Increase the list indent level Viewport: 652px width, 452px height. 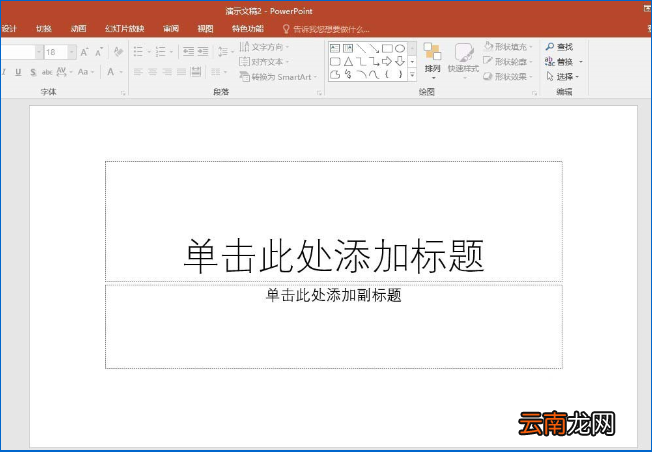[x=203, y=52]
